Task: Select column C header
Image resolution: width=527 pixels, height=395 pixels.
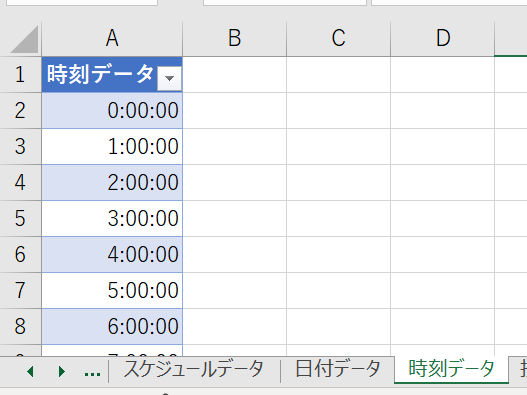Action: [338, 38]
